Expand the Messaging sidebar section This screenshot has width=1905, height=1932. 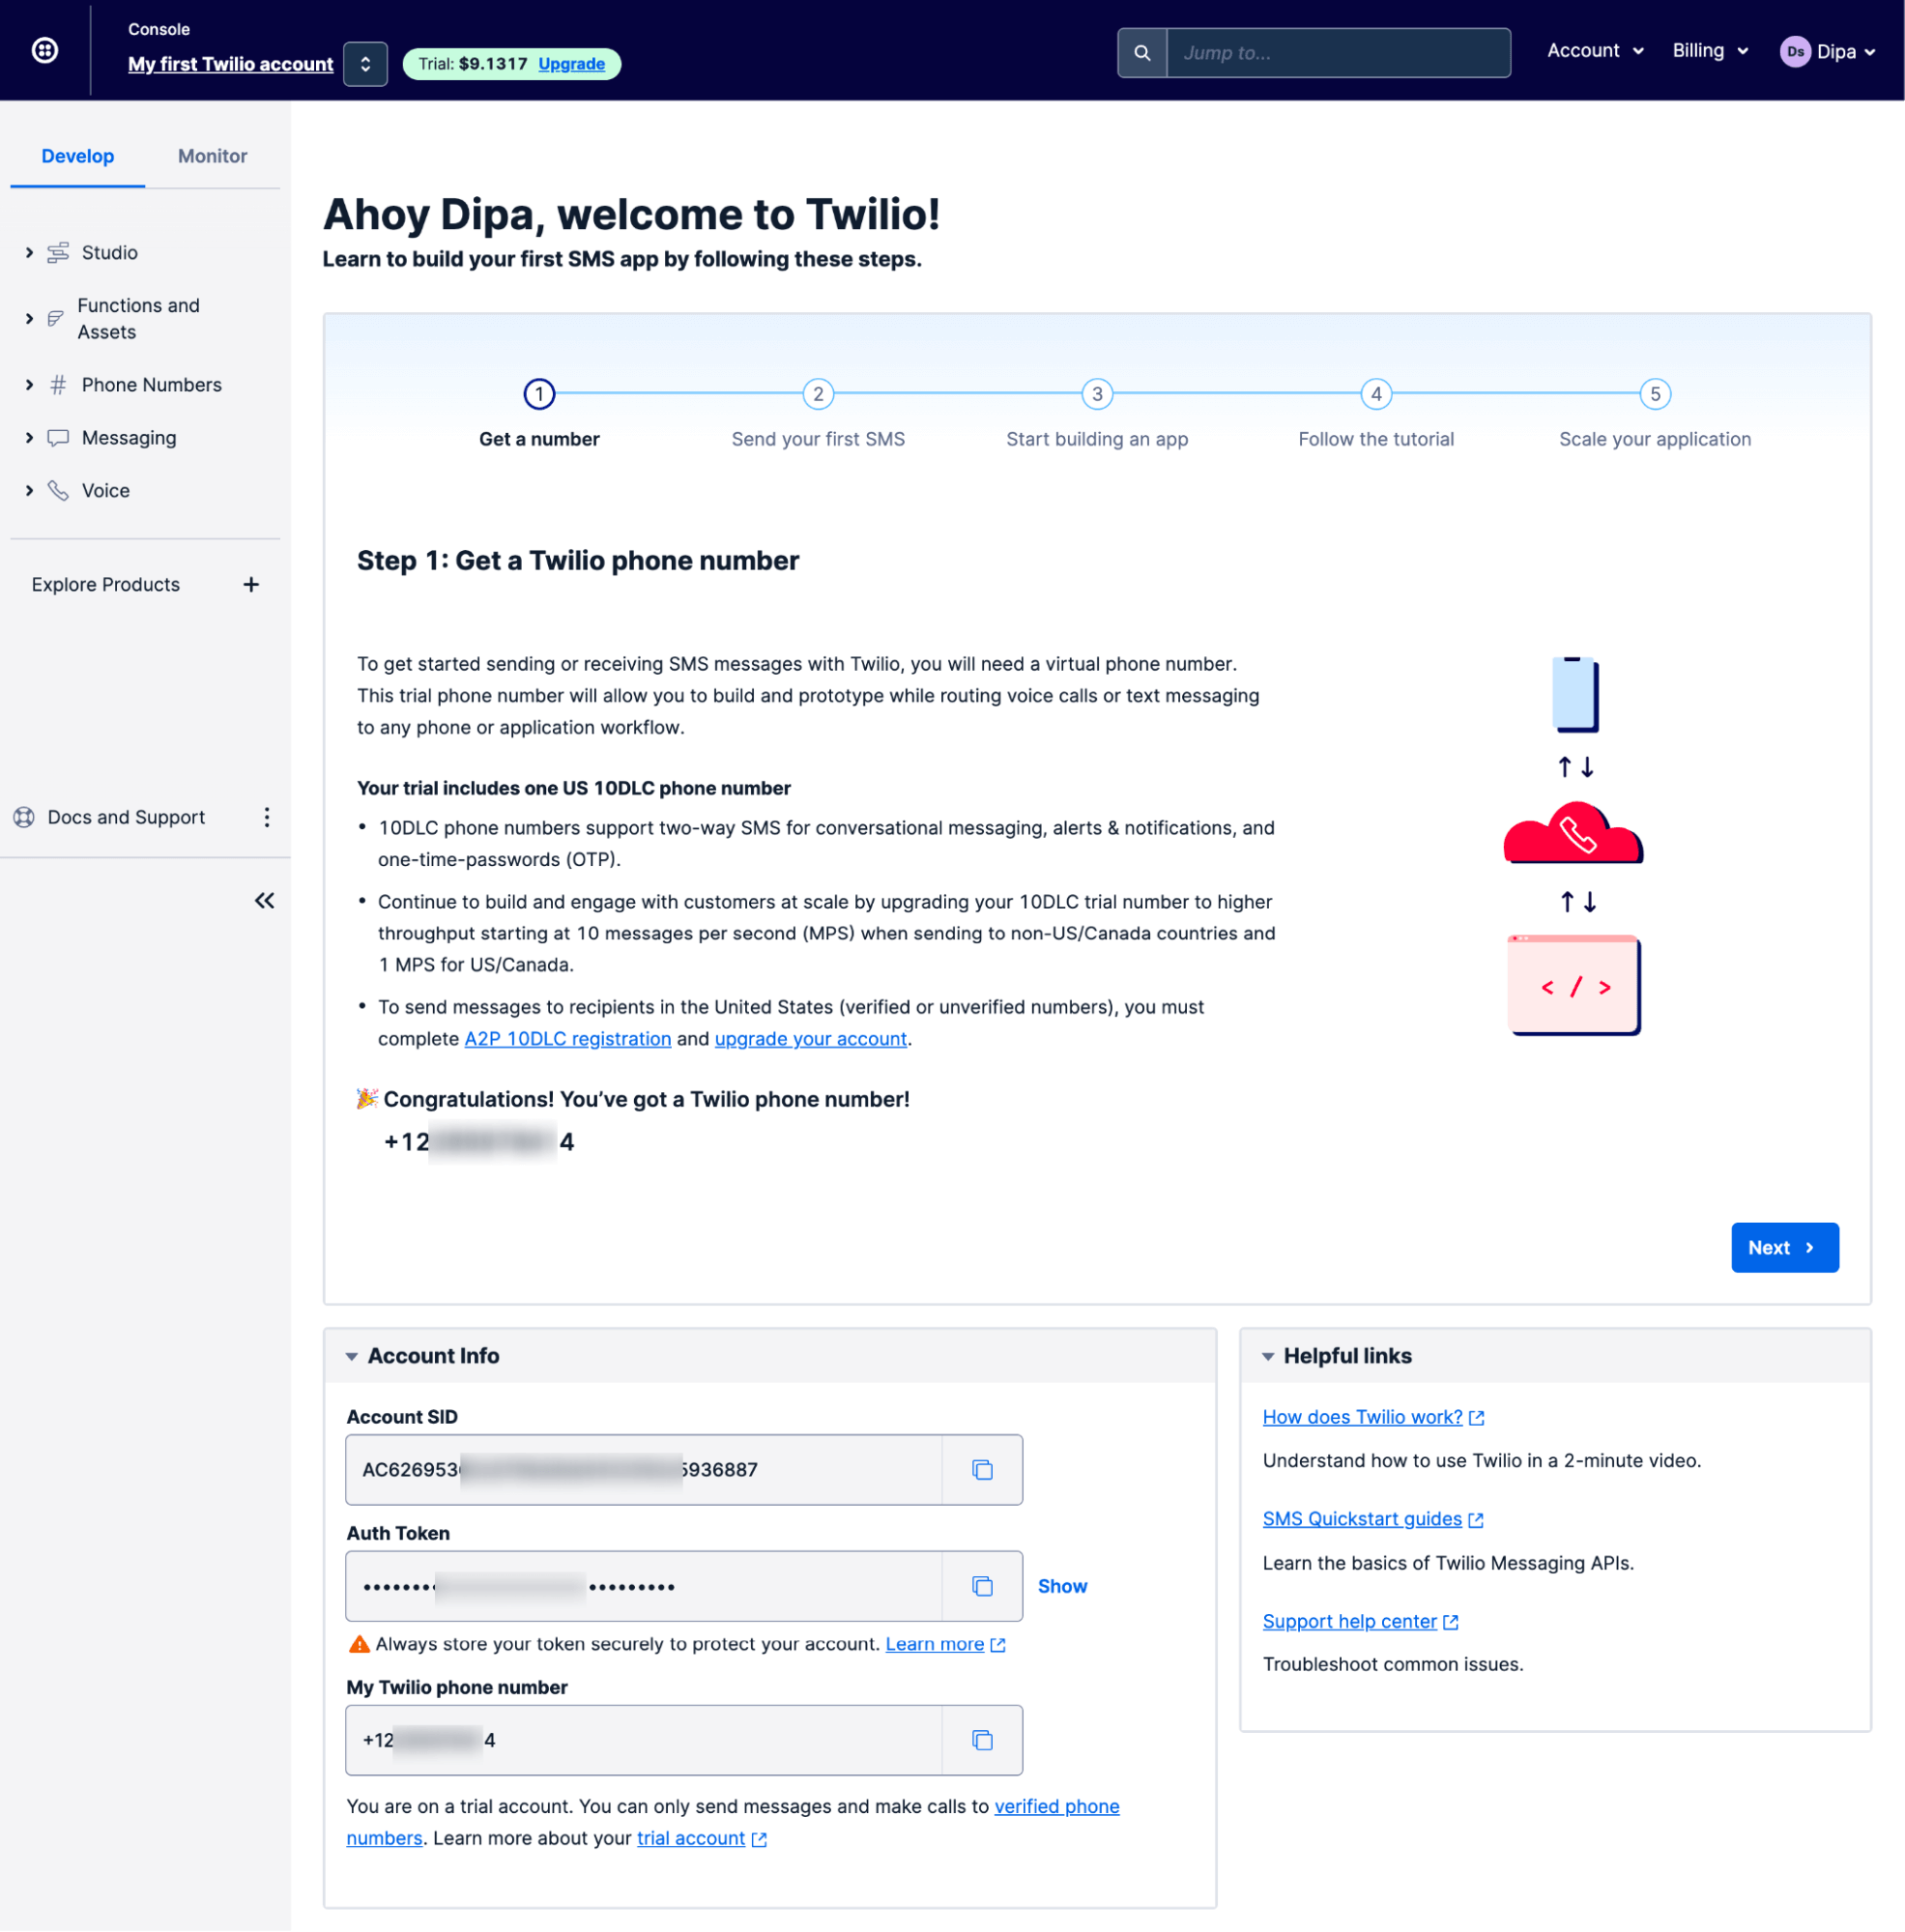[28, 437]
